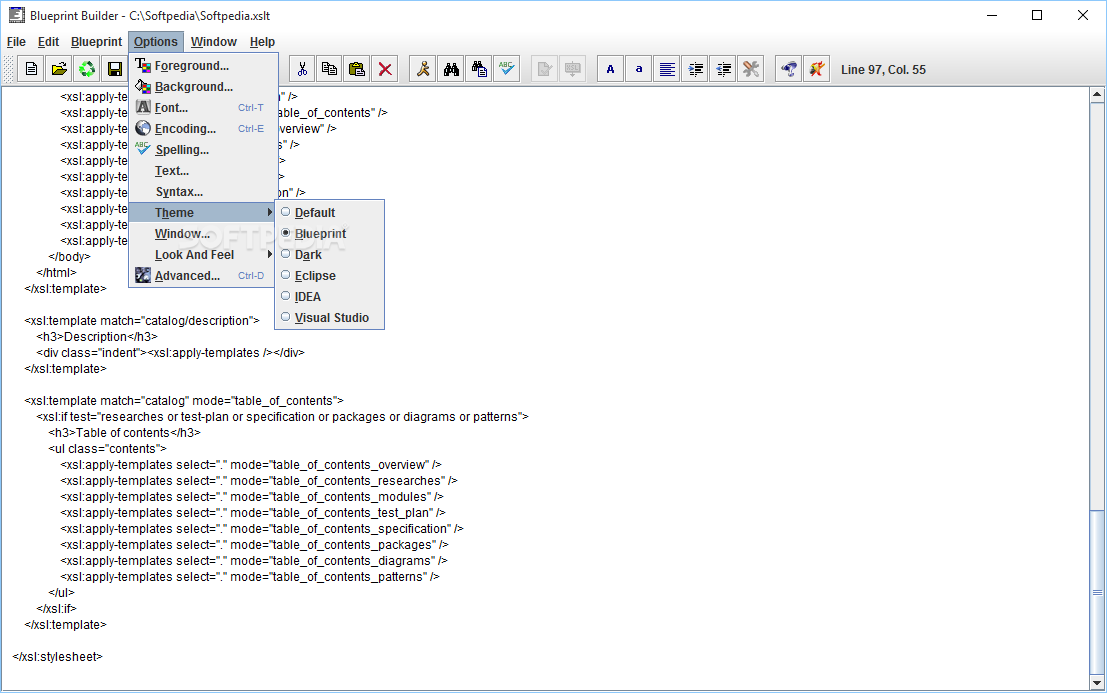Click the line with table_of_contents_diagrams
The image size is (1107, 693).
coord(254,561)
